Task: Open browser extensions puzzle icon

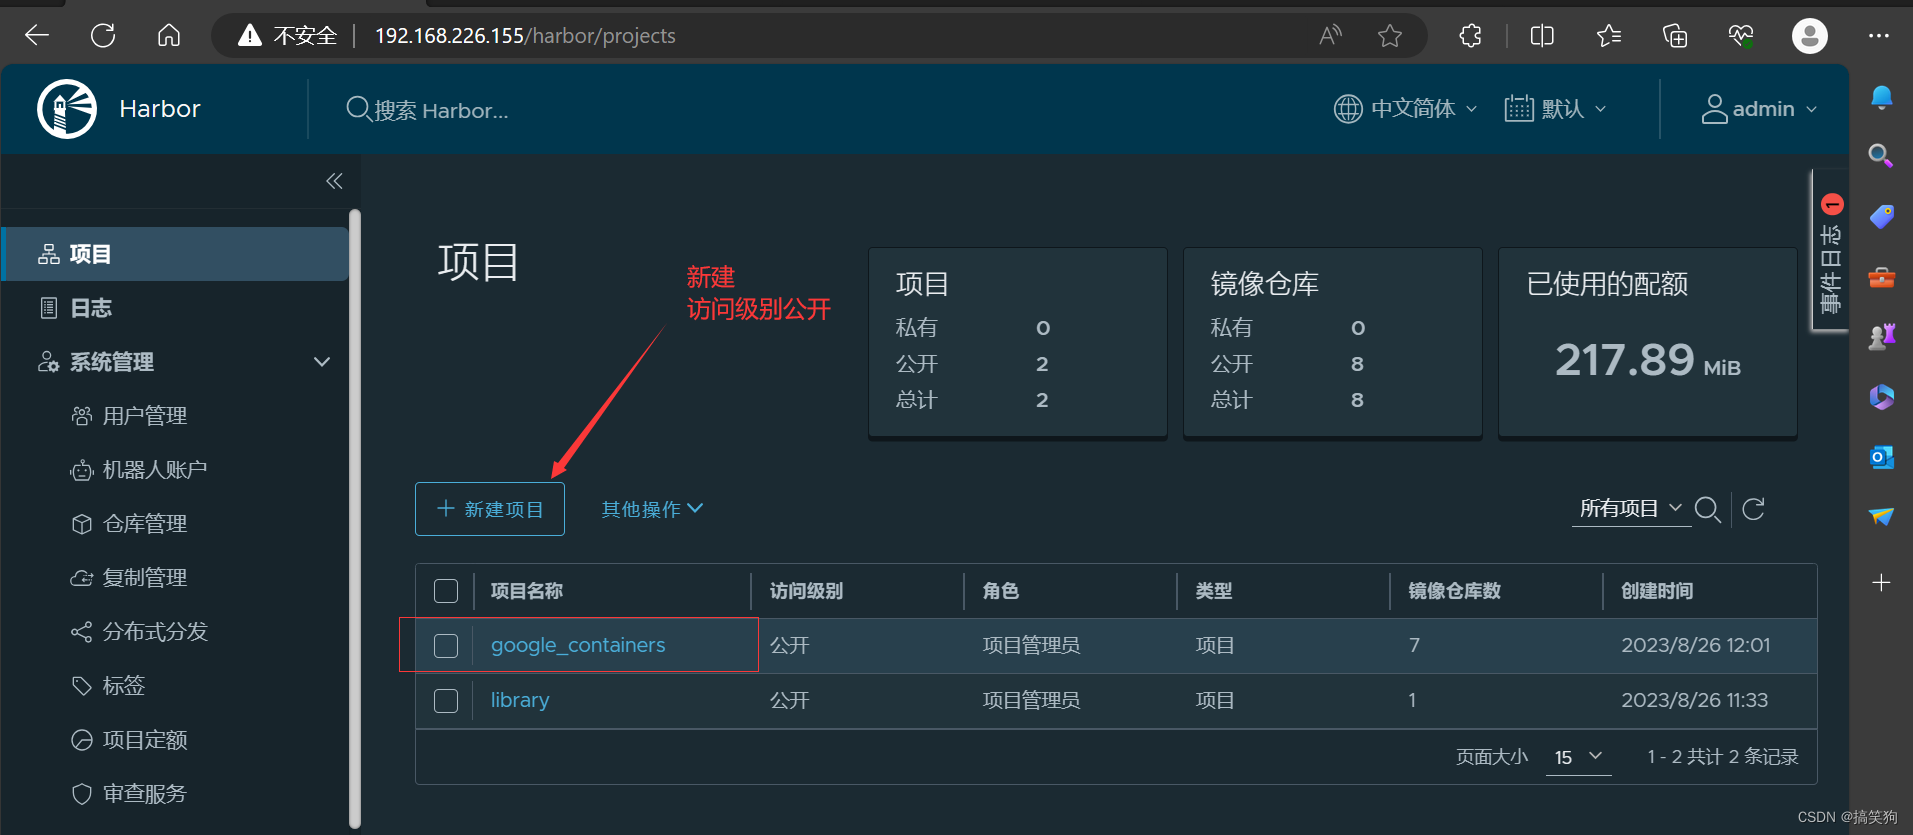Action: click(1470, 36)
